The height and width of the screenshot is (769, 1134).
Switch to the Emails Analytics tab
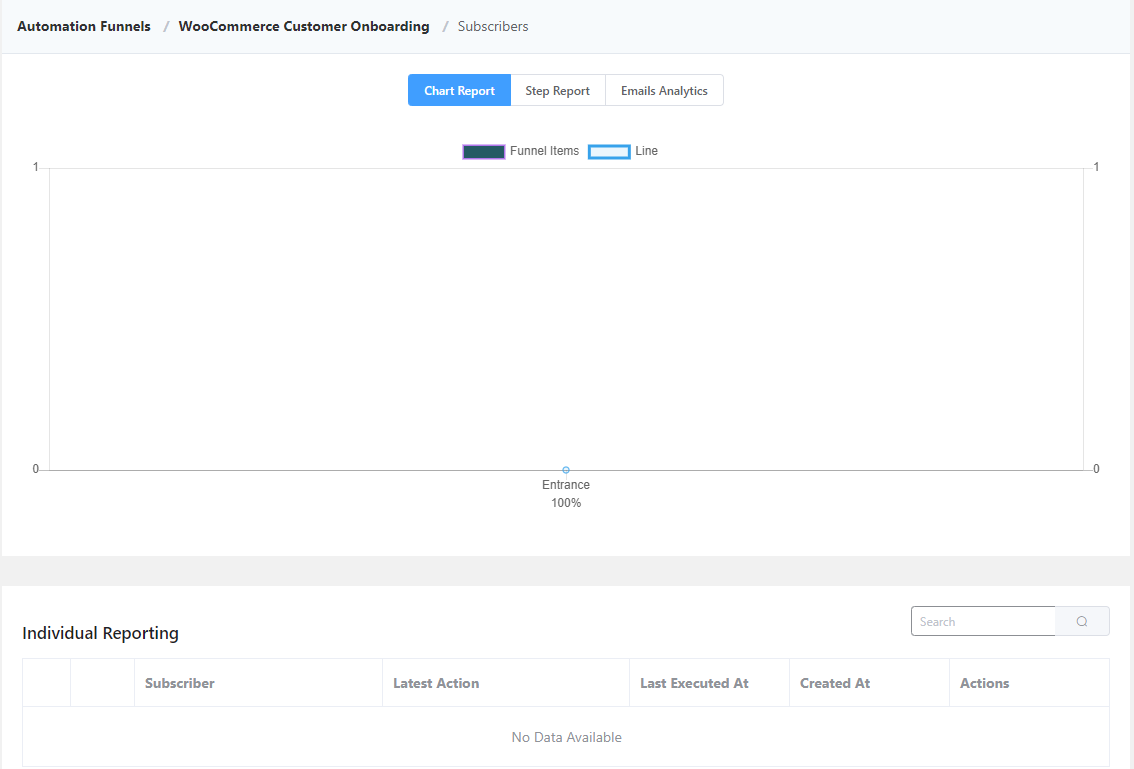coord(664,90)
